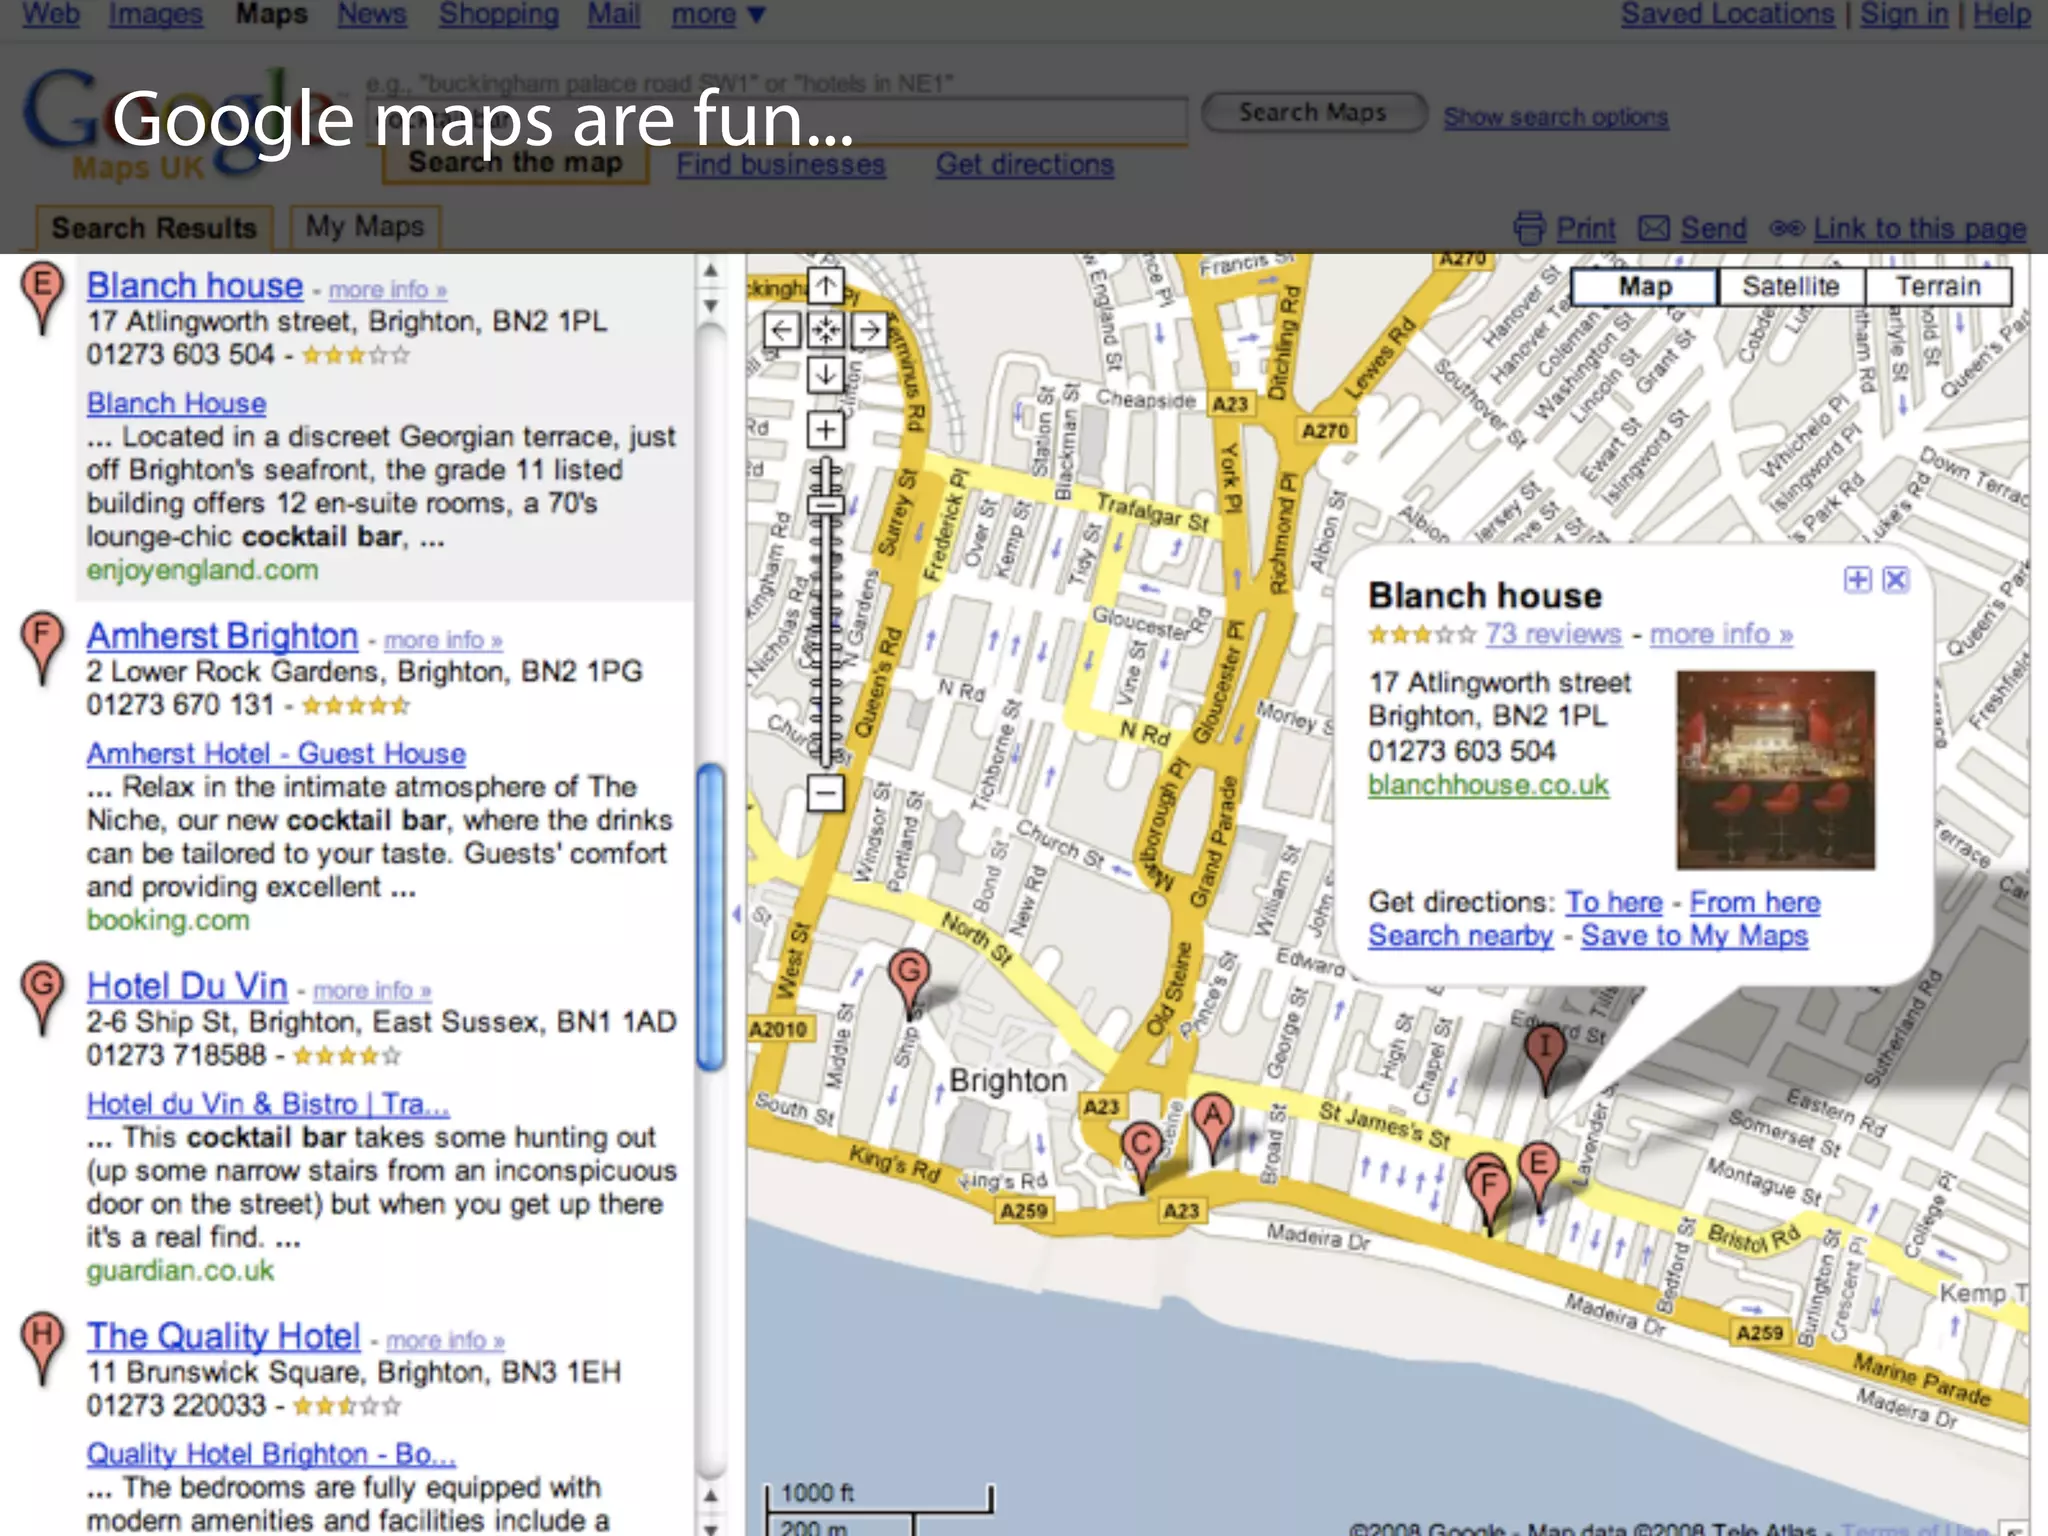
Task: Click the pan up arrow on map
Action: (x=825, y=287)
